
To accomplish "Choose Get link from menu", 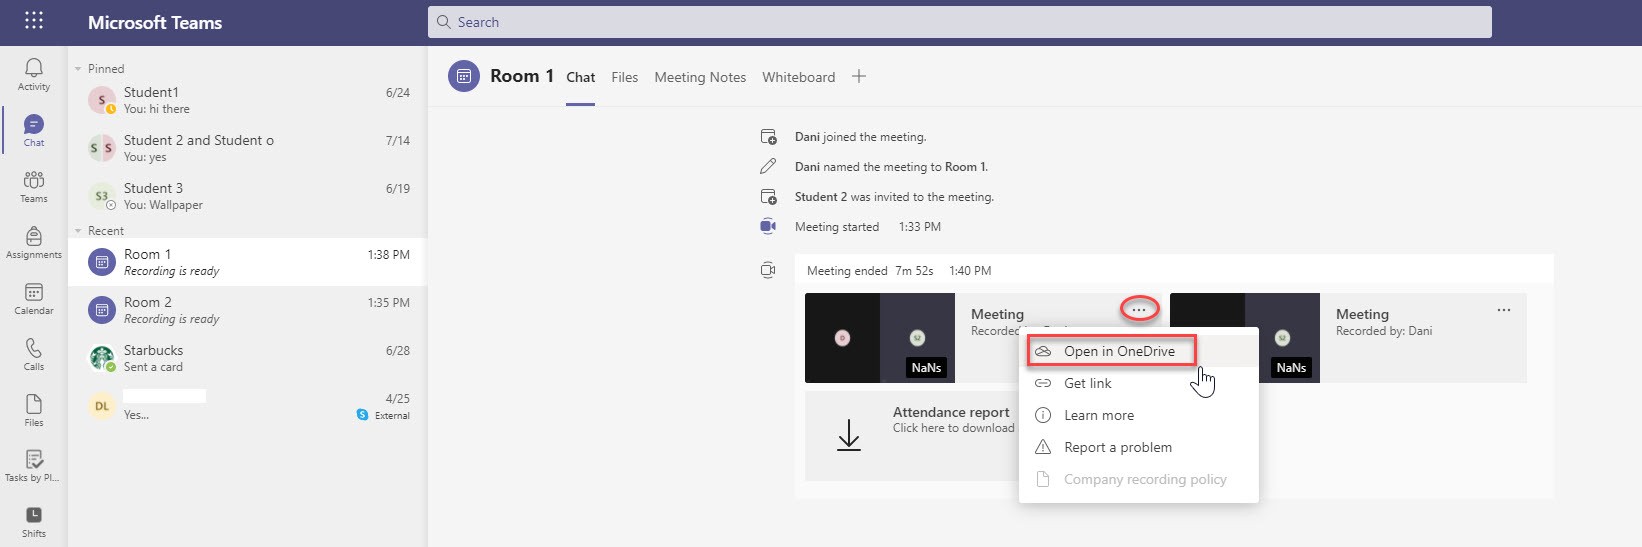I will pyautogui.click(x=1139, y=383).
